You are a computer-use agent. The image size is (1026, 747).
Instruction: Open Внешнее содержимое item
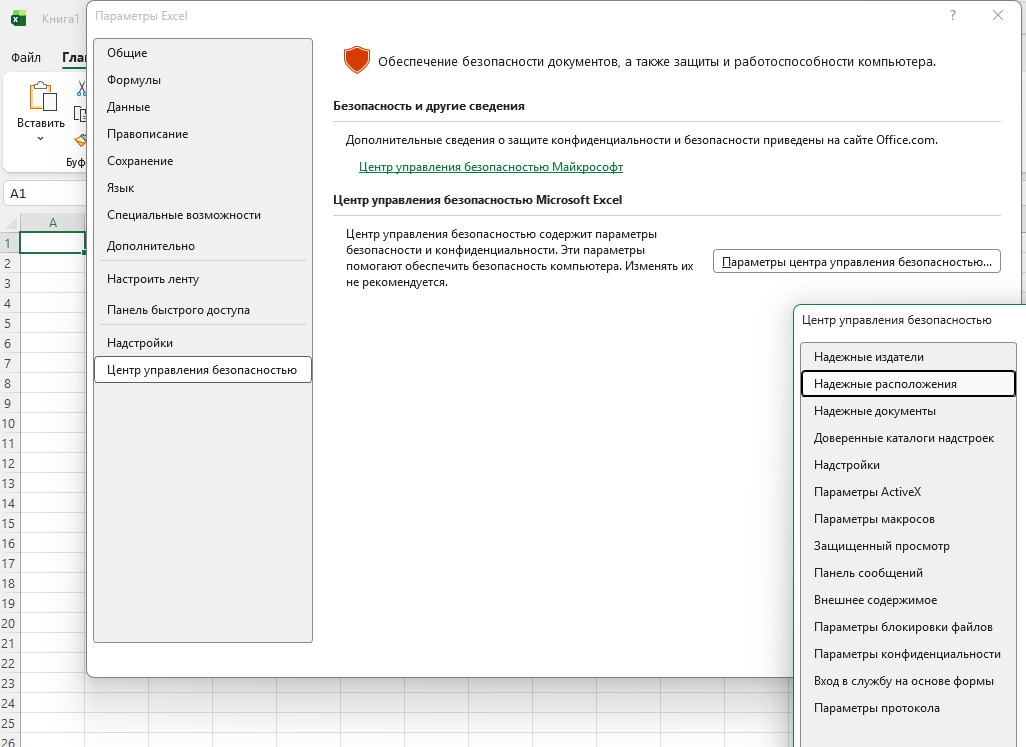pos(908,600)
